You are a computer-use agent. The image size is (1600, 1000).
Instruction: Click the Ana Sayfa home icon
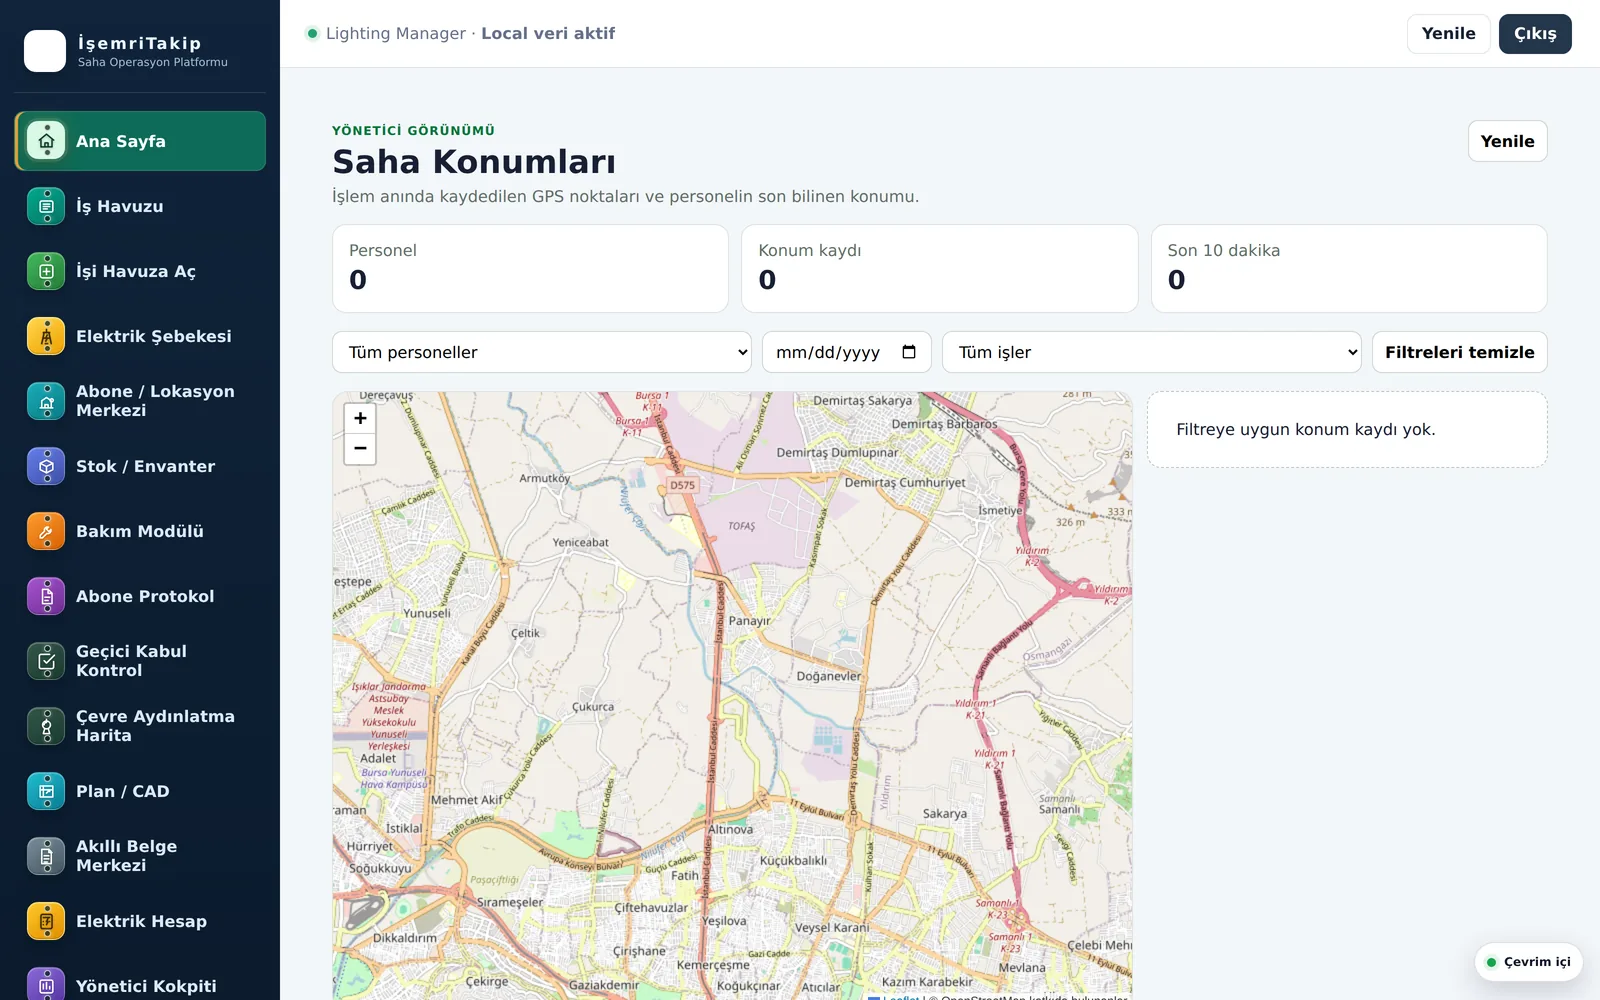pyautogui.click(x=46, y=141)
